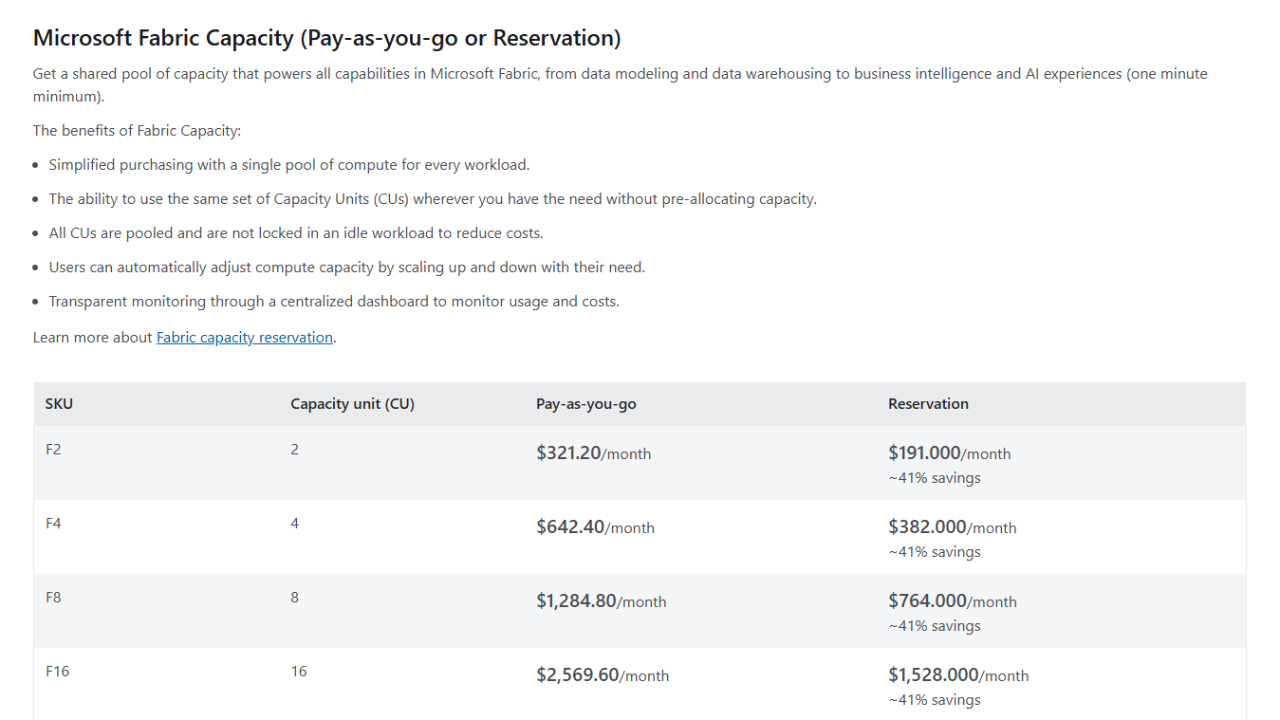Click the $321.20/month pay-as-you-go price

pos(594,453)
